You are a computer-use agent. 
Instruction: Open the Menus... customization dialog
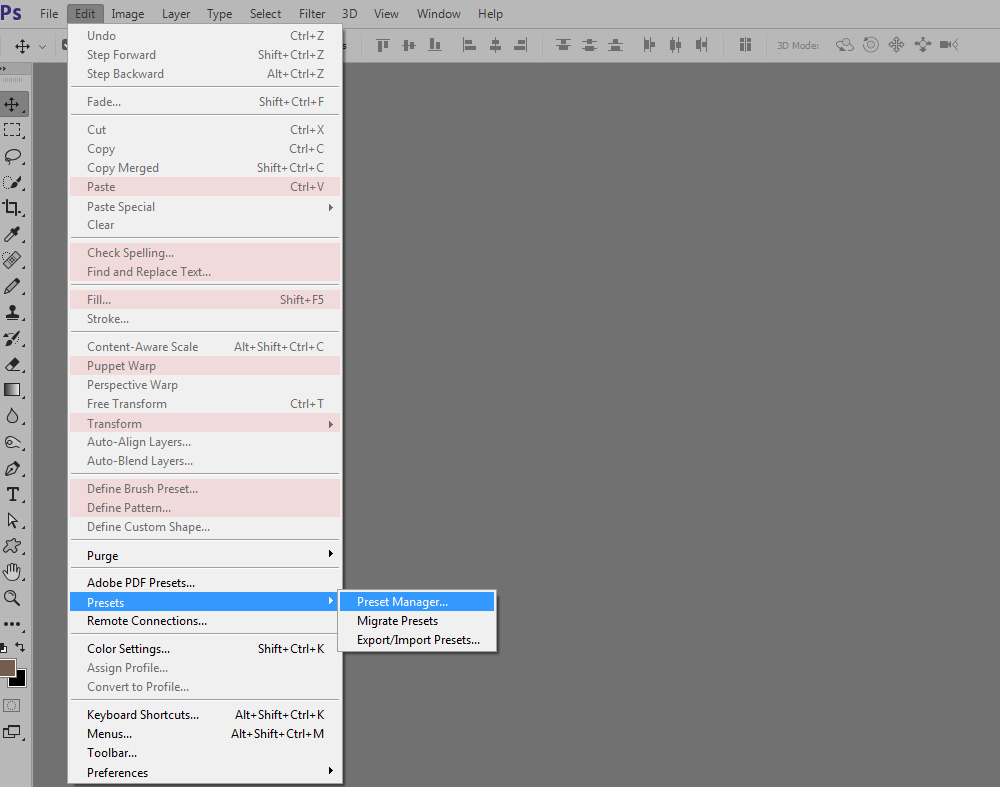coord(205,734)
